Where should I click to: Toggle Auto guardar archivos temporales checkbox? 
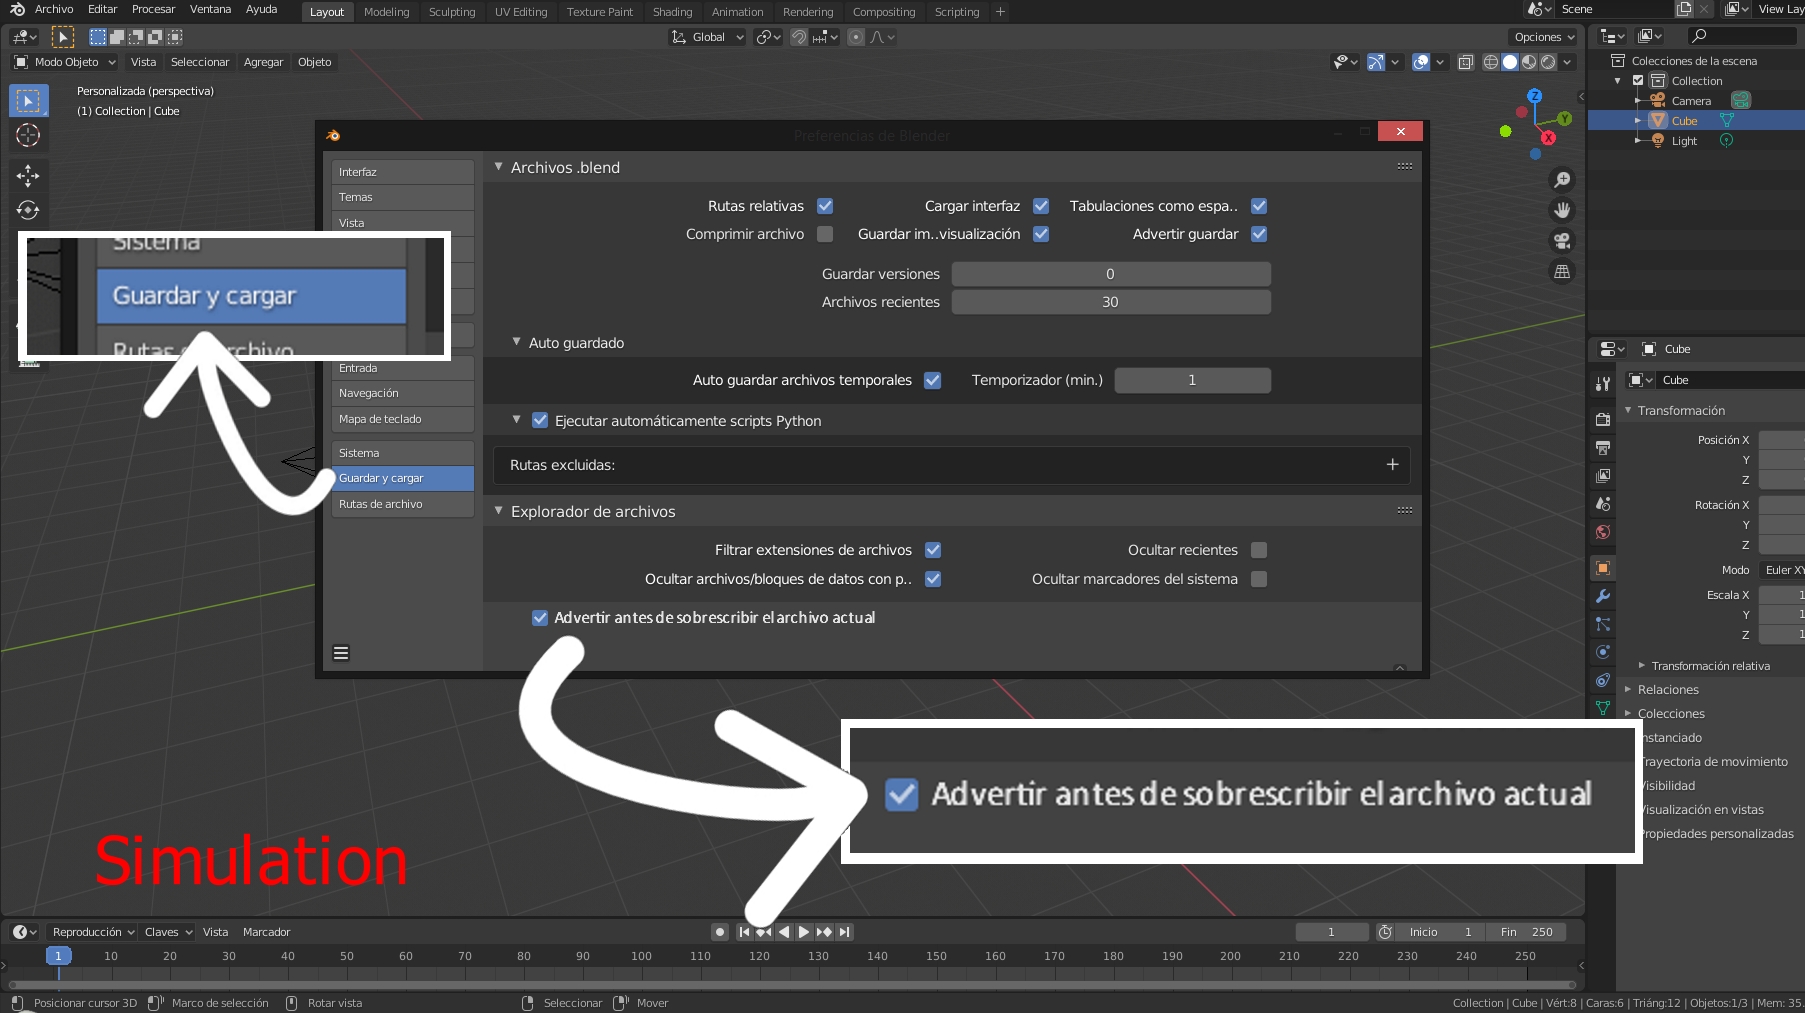(933, 380)
